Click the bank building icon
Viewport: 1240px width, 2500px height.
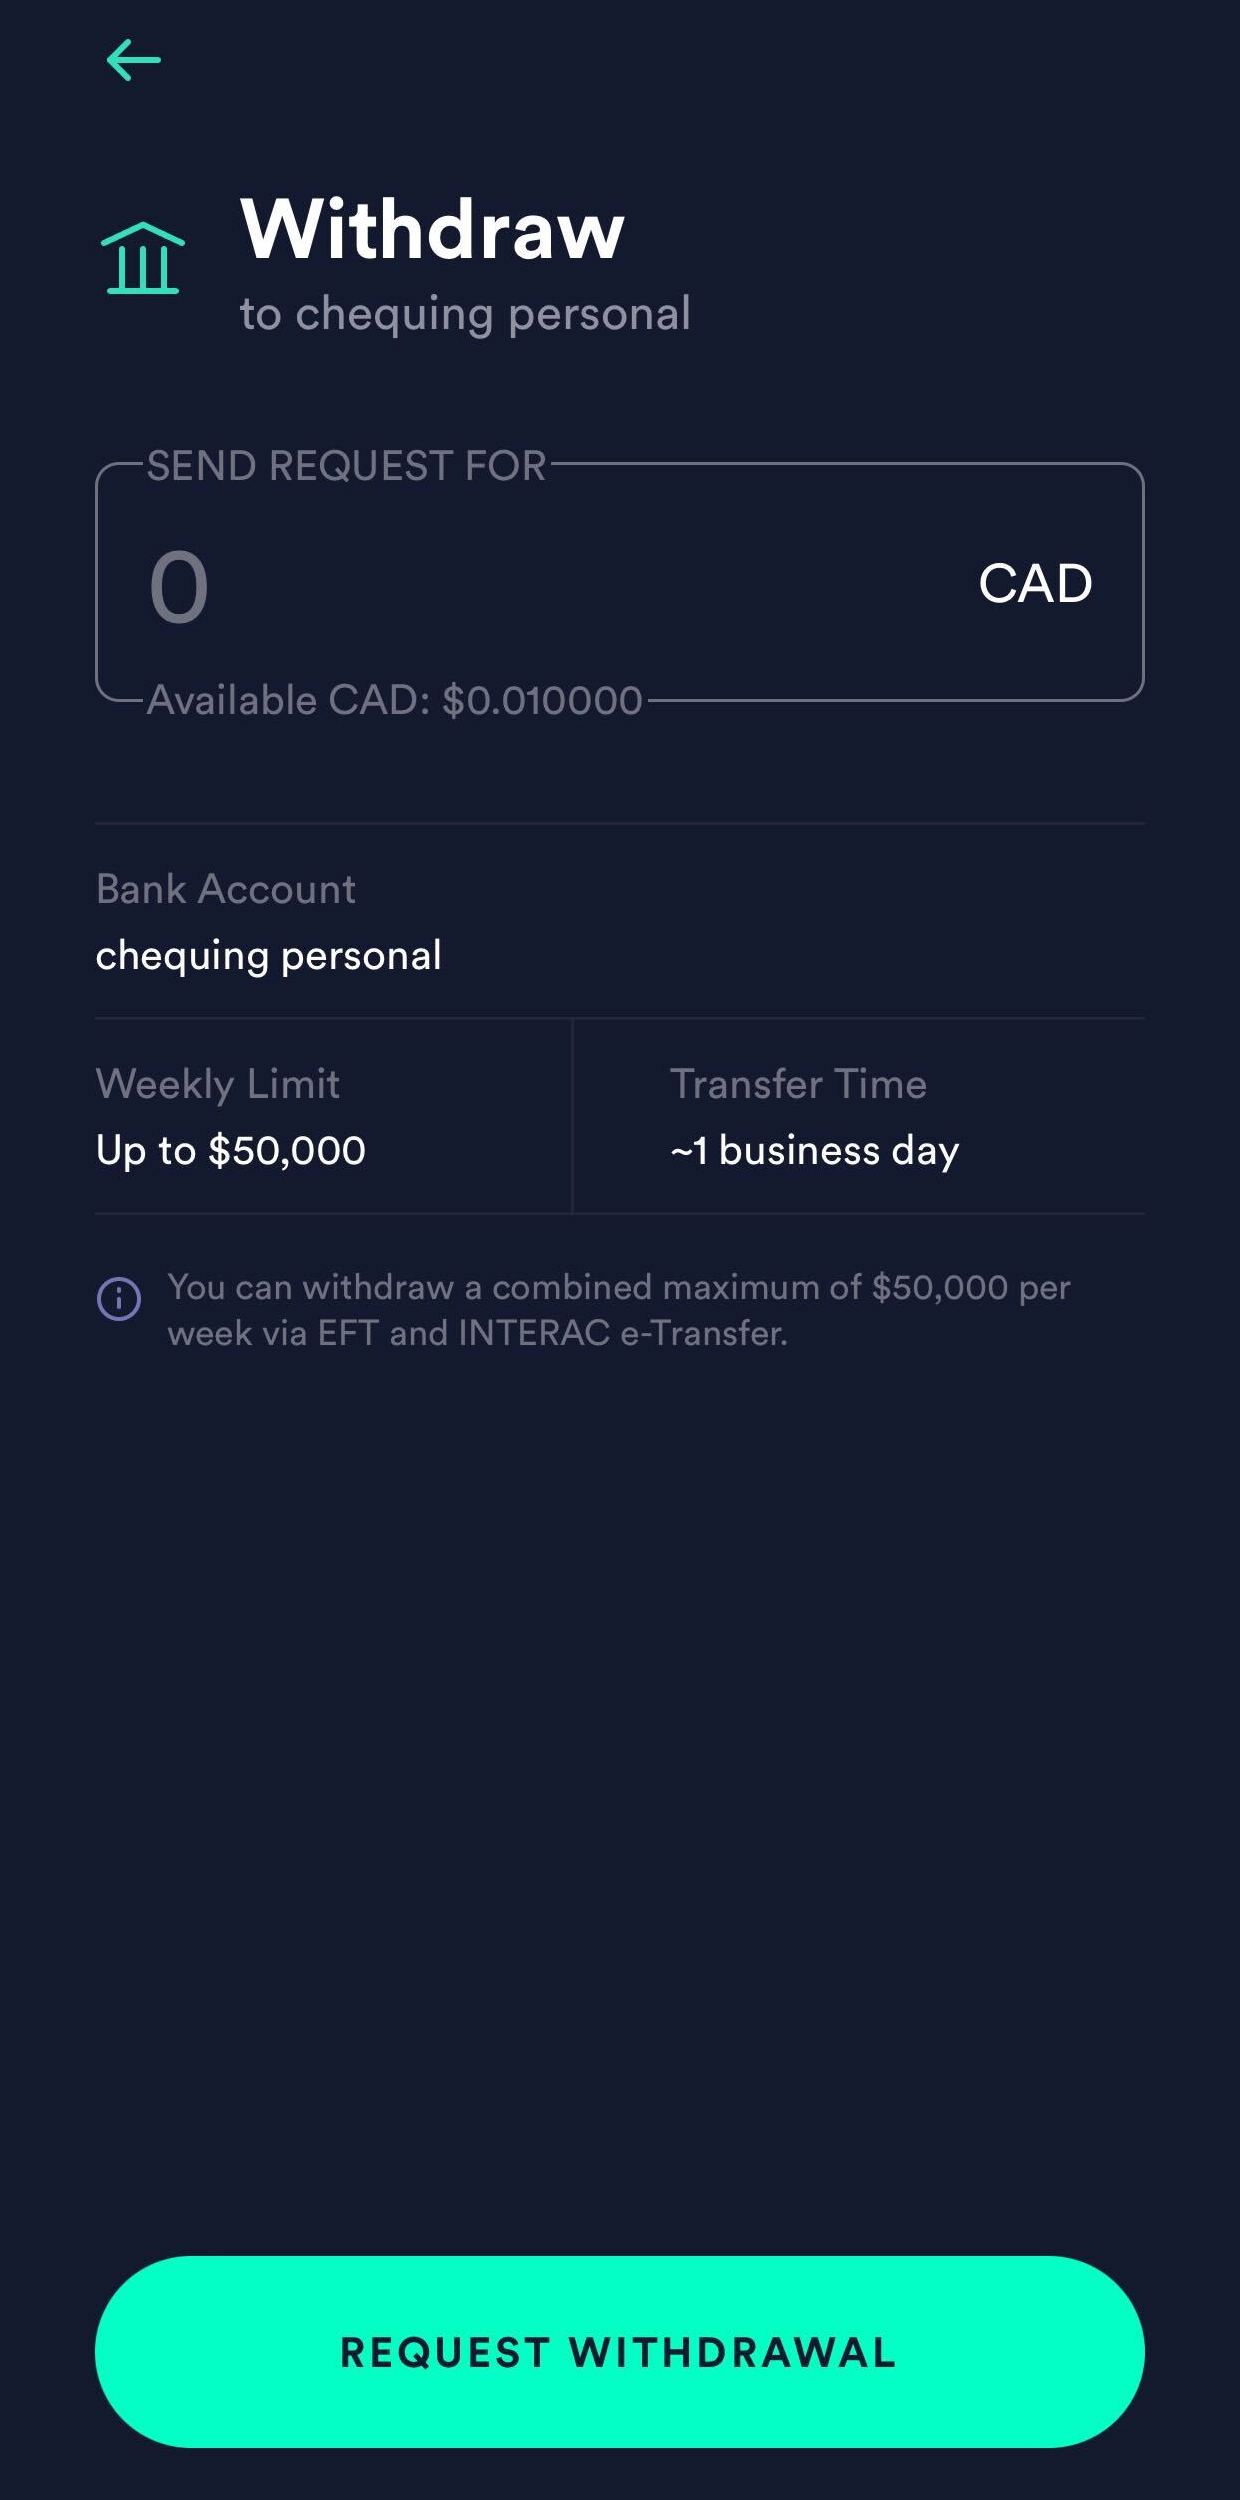pos(143,258)
